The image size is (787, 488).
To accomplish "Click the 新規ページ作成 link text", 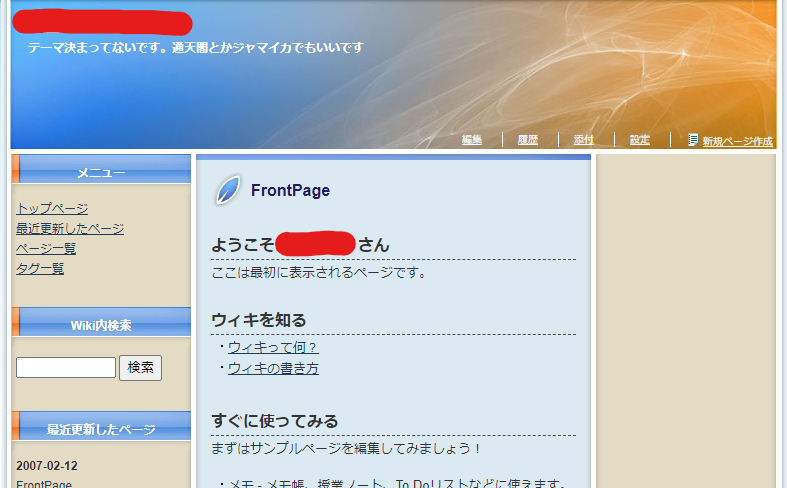I will coord(737,141).
